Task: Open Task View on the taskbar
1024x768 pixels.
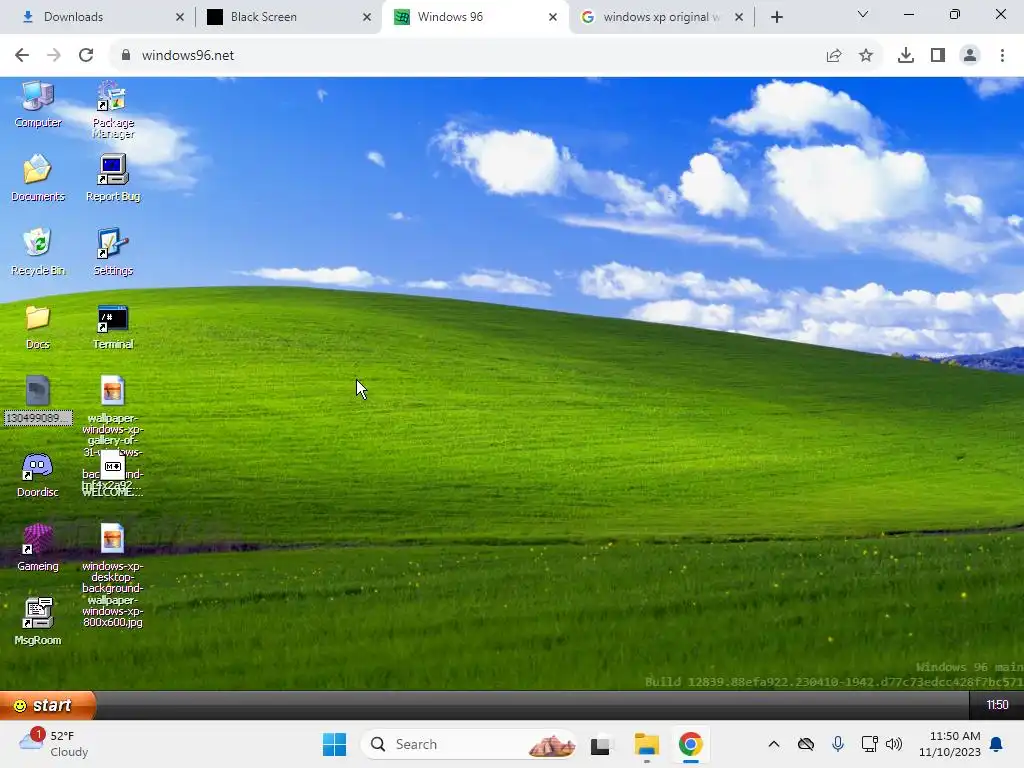Action: tap(601, 744)
